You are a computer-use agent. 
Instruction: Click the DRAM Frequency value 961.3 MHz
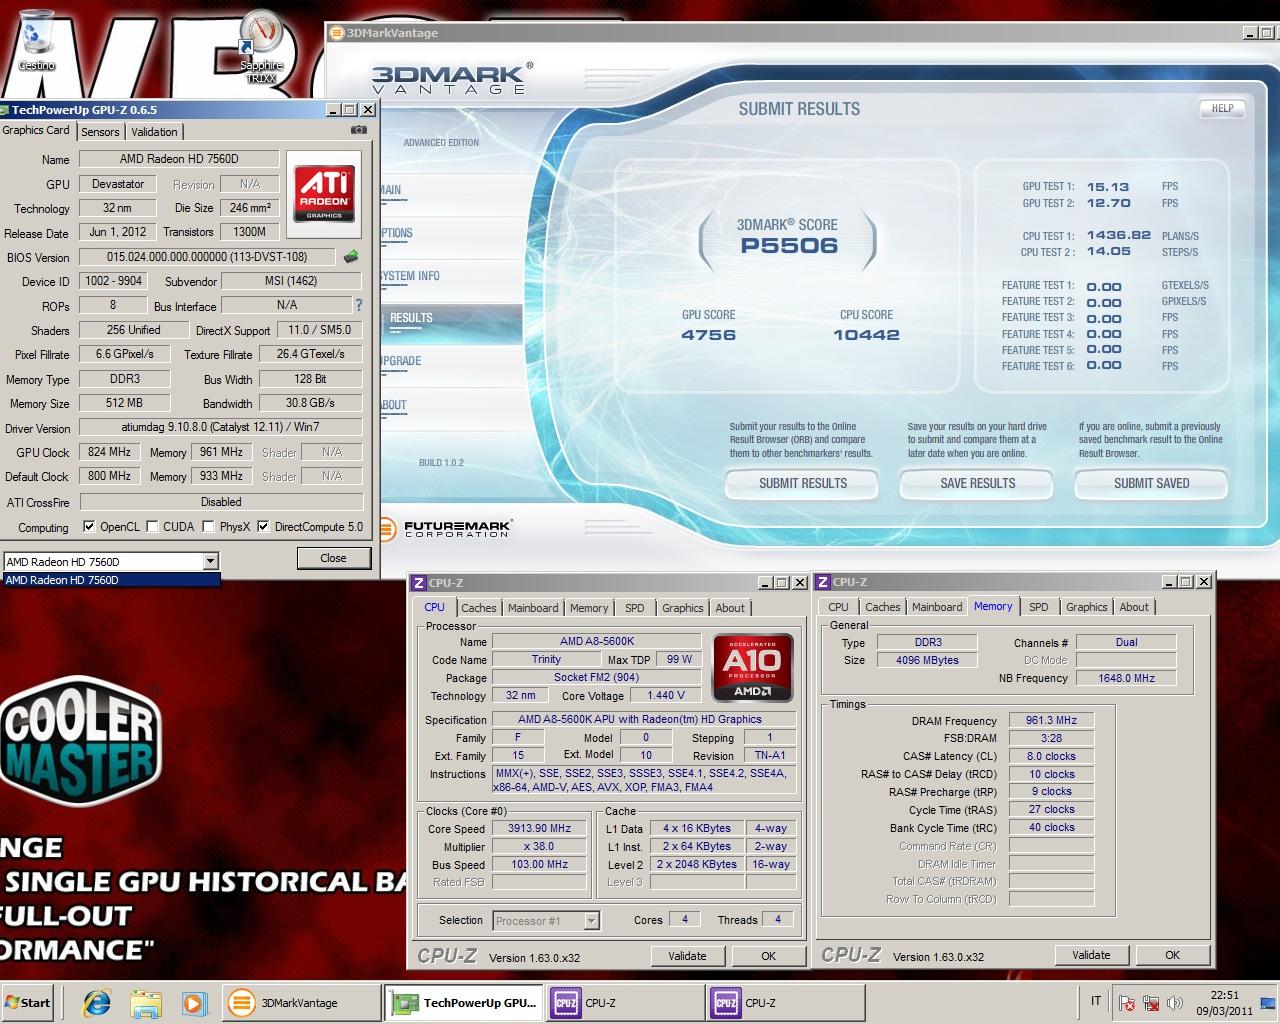click(1051, 720)
